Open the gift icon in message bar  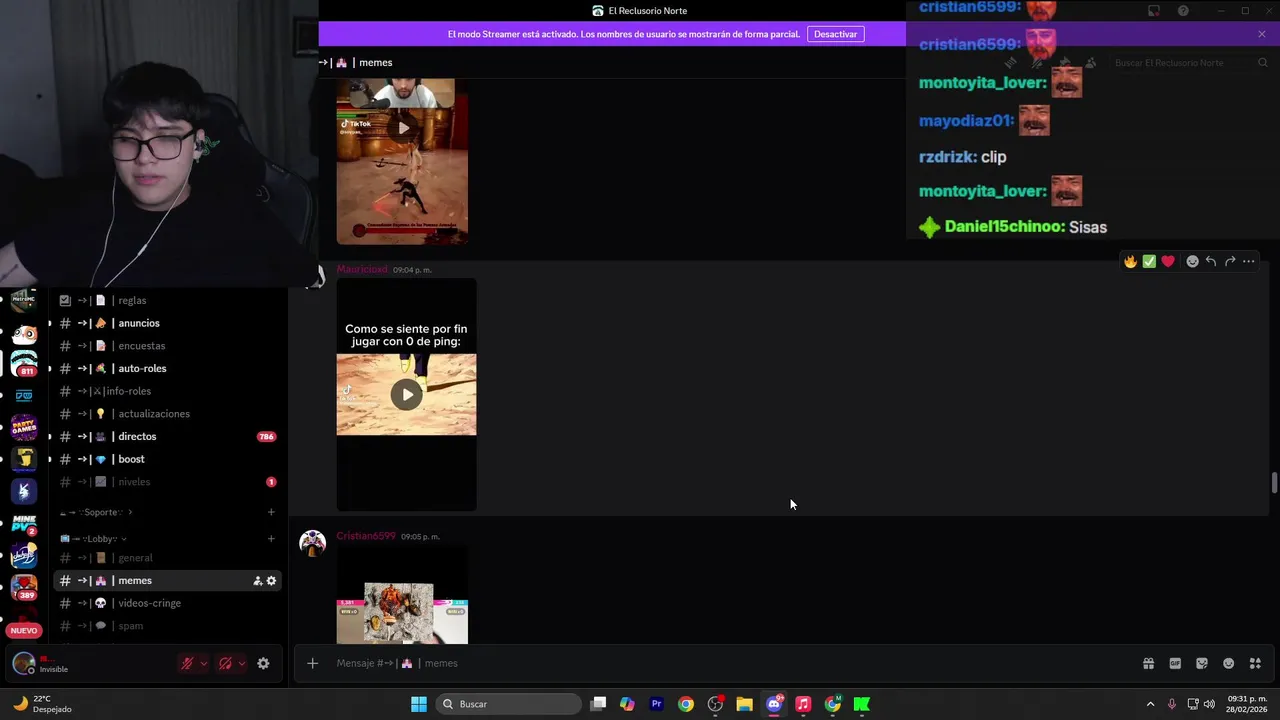1149,663
